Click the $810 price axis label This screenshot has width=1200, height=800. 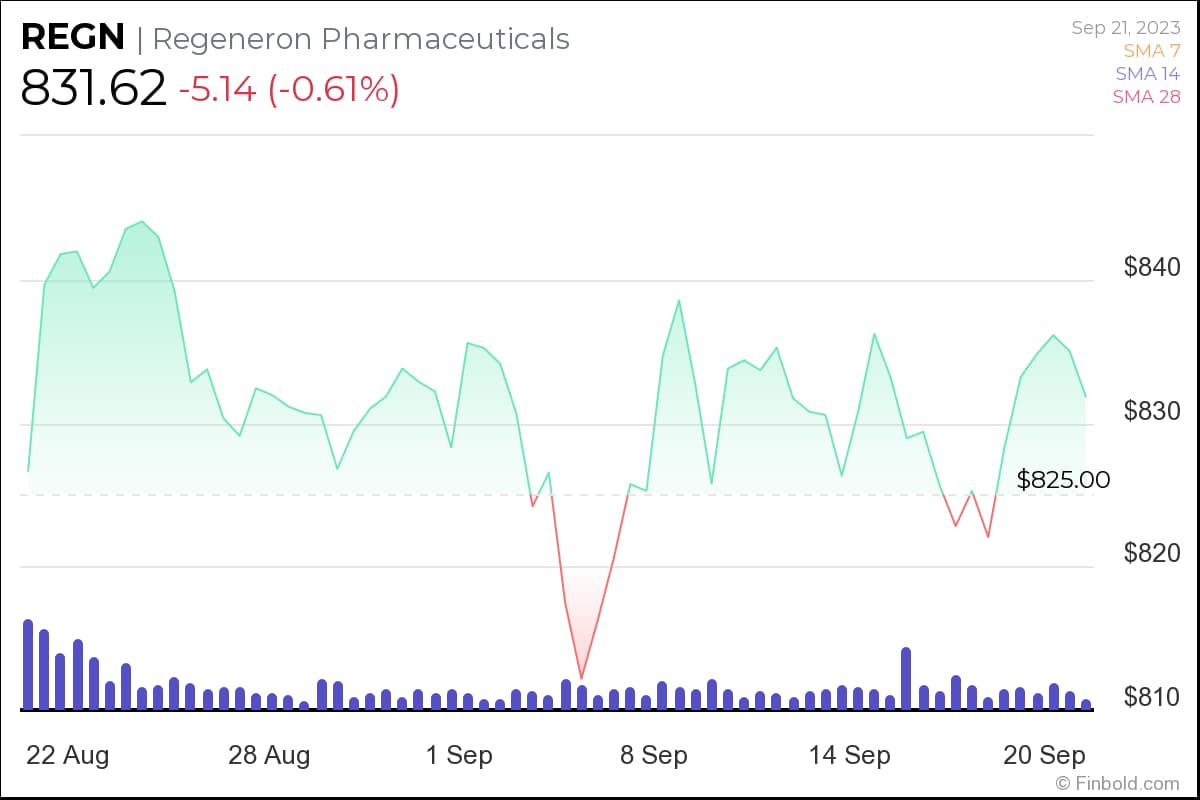(x=1152, y=696)
